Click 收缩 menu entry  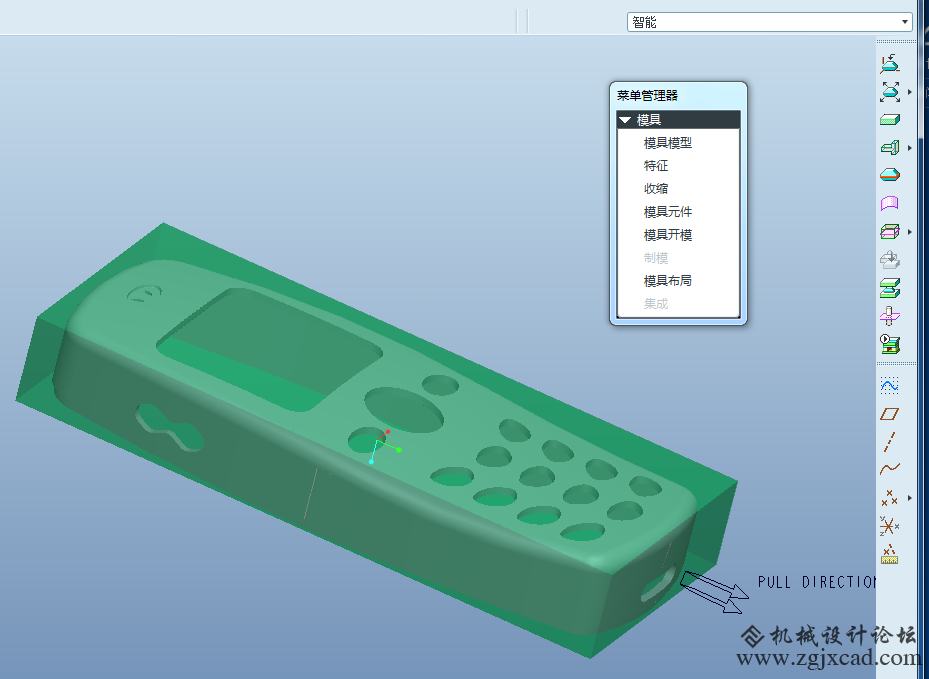[x=656, y=188]
